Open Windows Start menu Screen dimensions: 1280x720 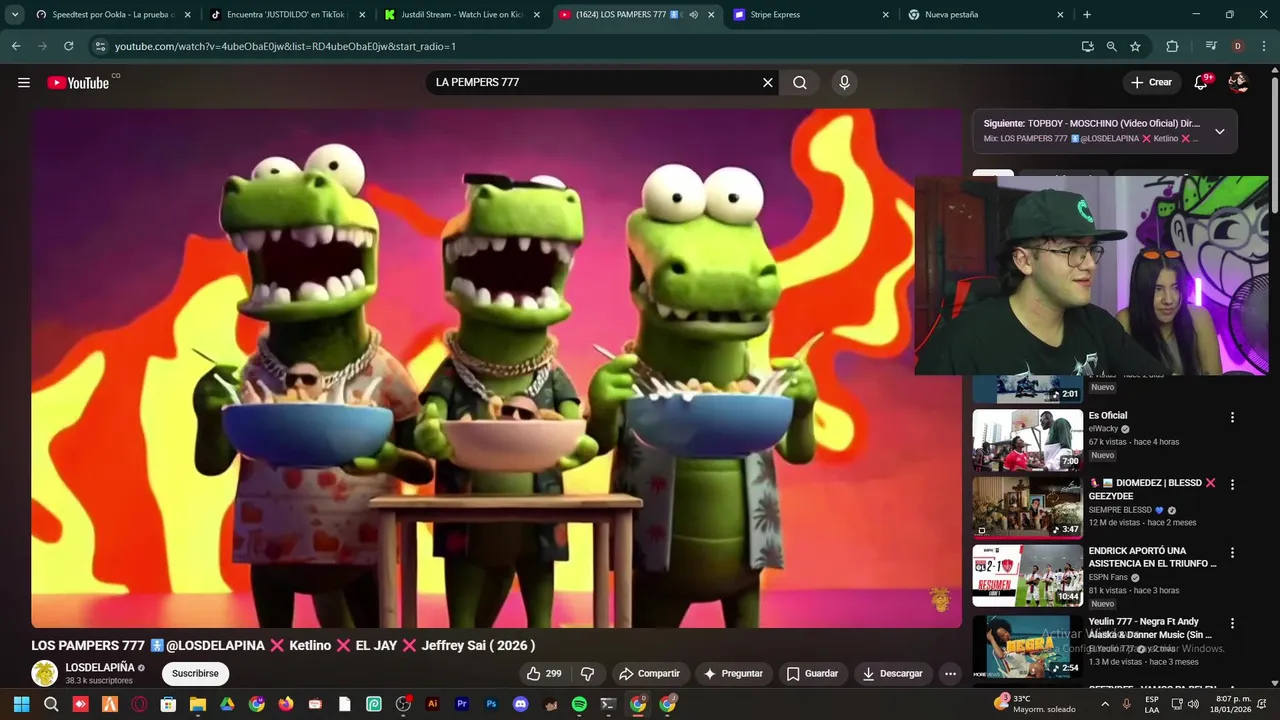[x=21, y=704]
